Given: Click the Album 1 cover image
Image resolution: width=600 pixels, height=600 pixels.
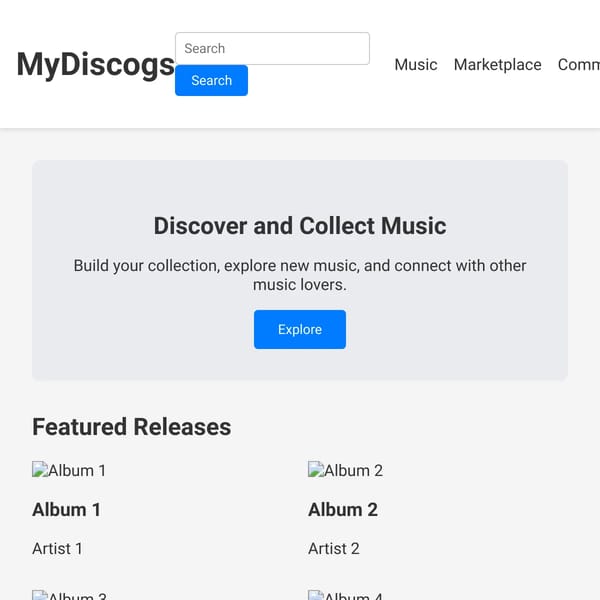Looking at the screenshot, I should pyautogui.click(x=69, y=470).
